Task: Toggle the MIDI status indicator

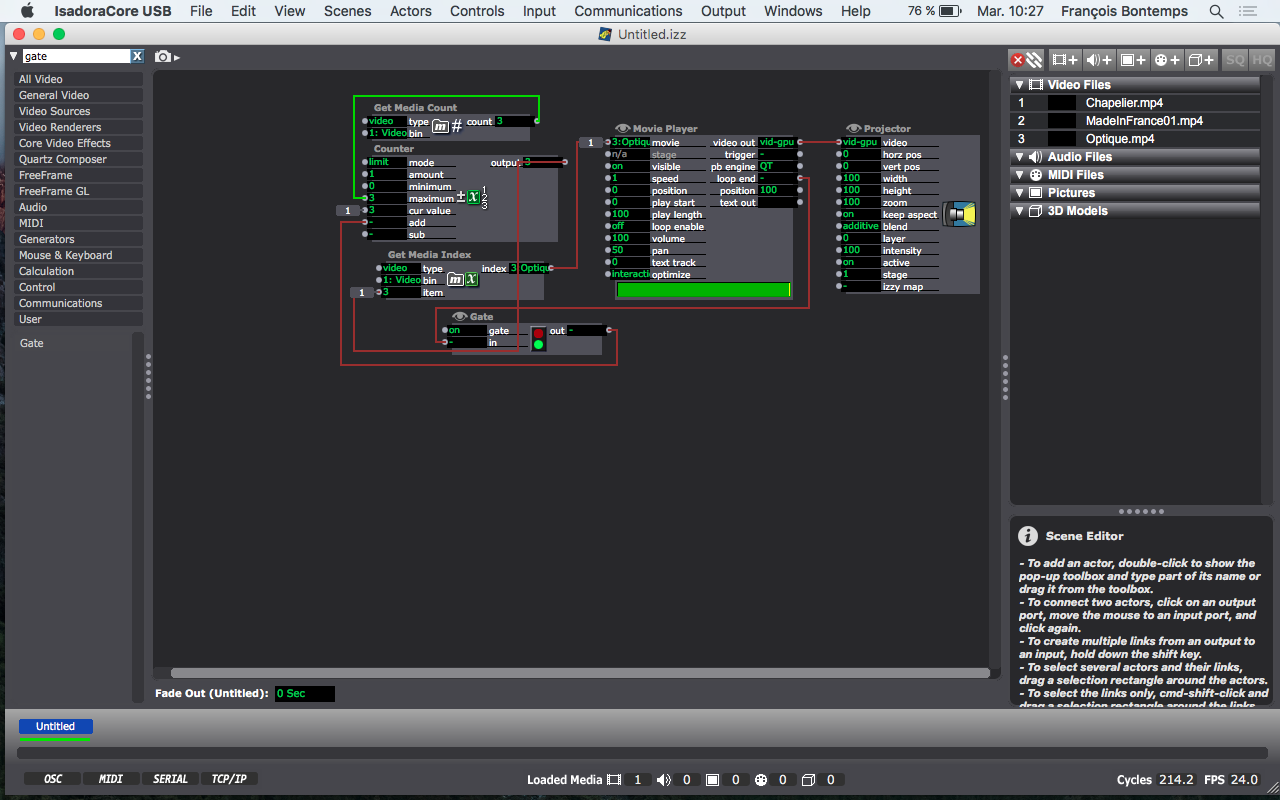Action: 111,779
